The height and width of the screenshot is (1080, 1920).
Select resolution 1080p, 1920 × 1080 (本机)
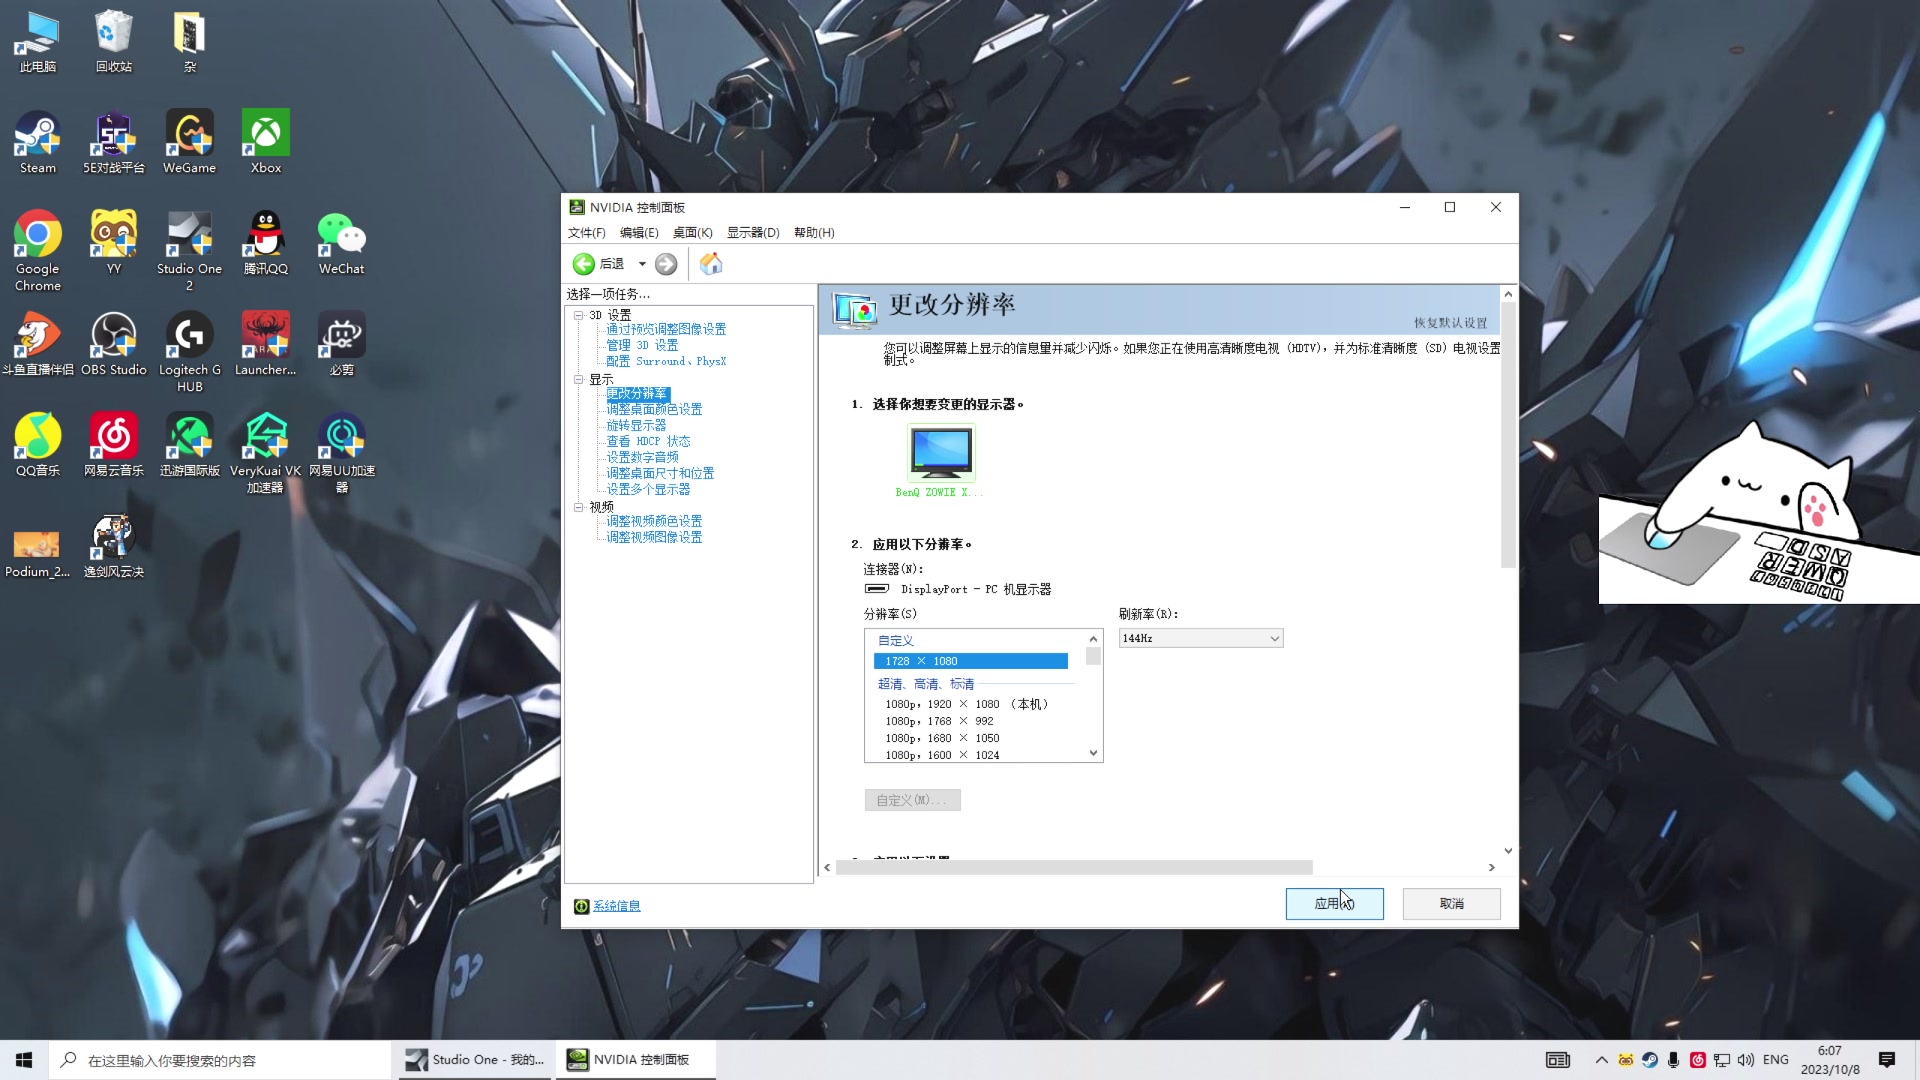pyautogui.click(x=967, y=704)
